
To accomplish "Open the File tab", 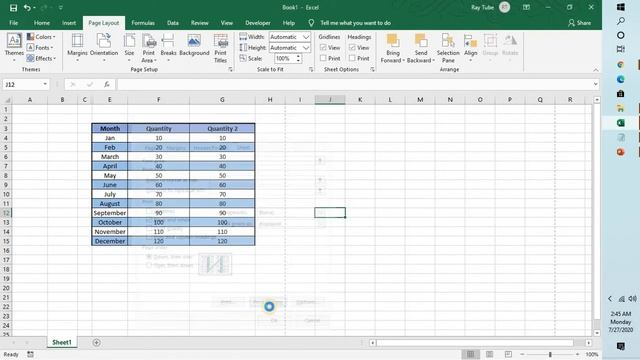I will coord(13,23).
